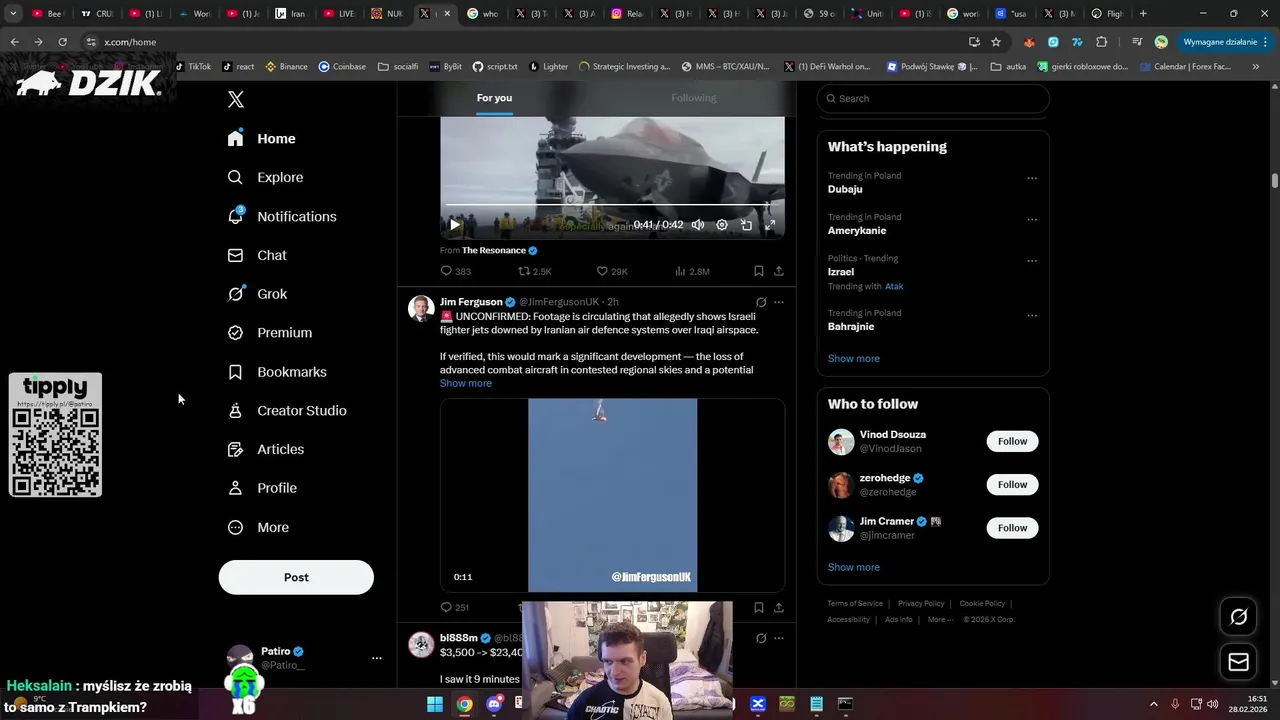Open video settings gear icon
Viewport: 1280px width, 720px height.
[722, 225]
